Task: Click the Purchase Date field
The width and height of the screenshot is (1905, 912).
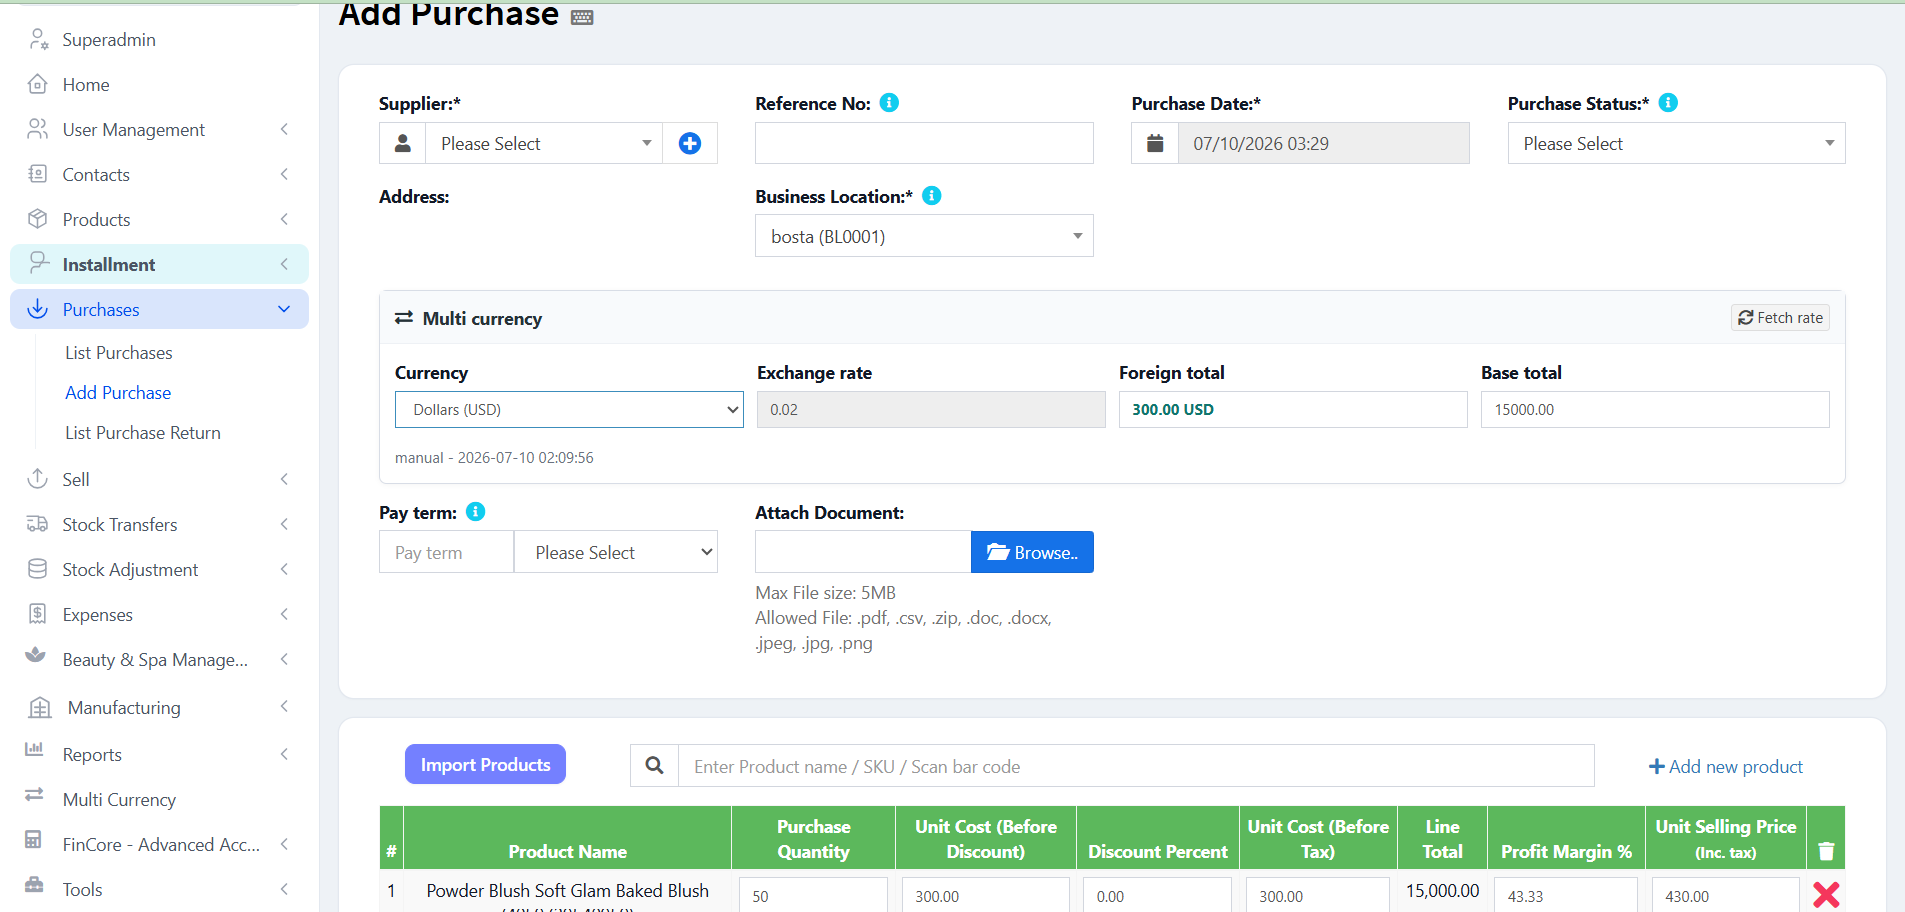Action: (1323, 144)
